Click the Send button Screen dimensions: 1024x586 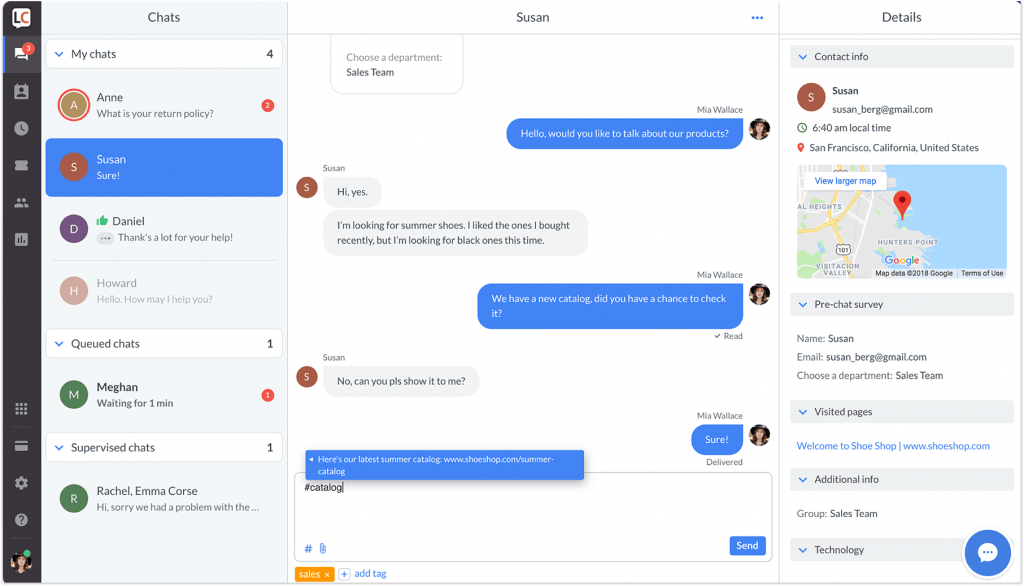pos(747,545)
